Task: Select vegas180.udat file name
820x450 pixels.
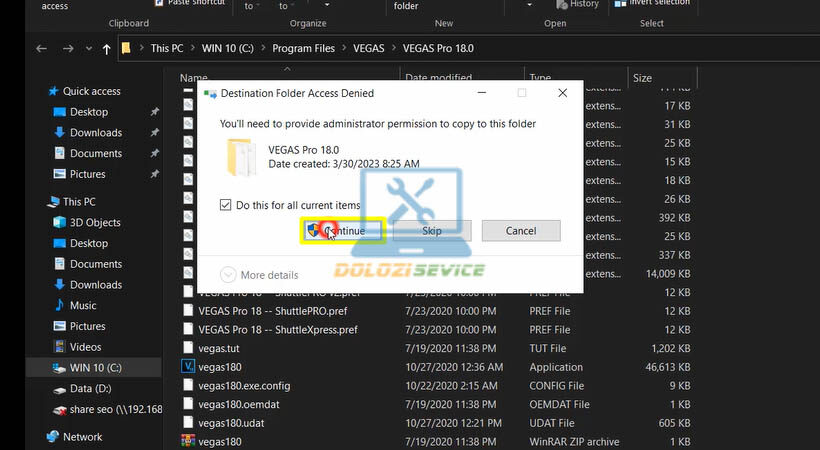Action: 231,423
